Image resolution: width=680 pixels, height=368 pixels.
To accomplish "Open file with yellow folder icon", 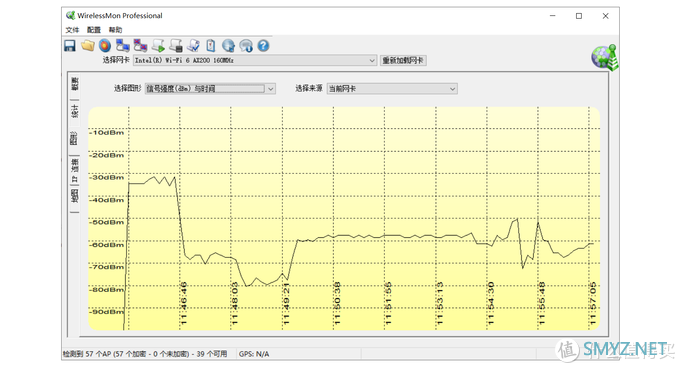I will click(88, 46).
